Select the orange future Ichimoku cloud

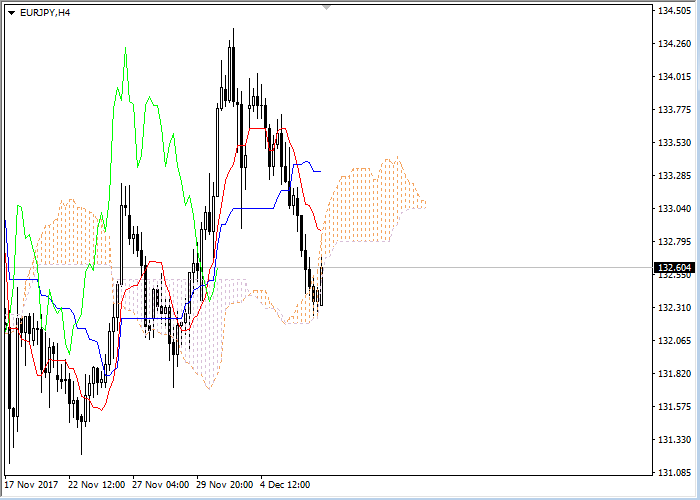click(x=371, y=203)
